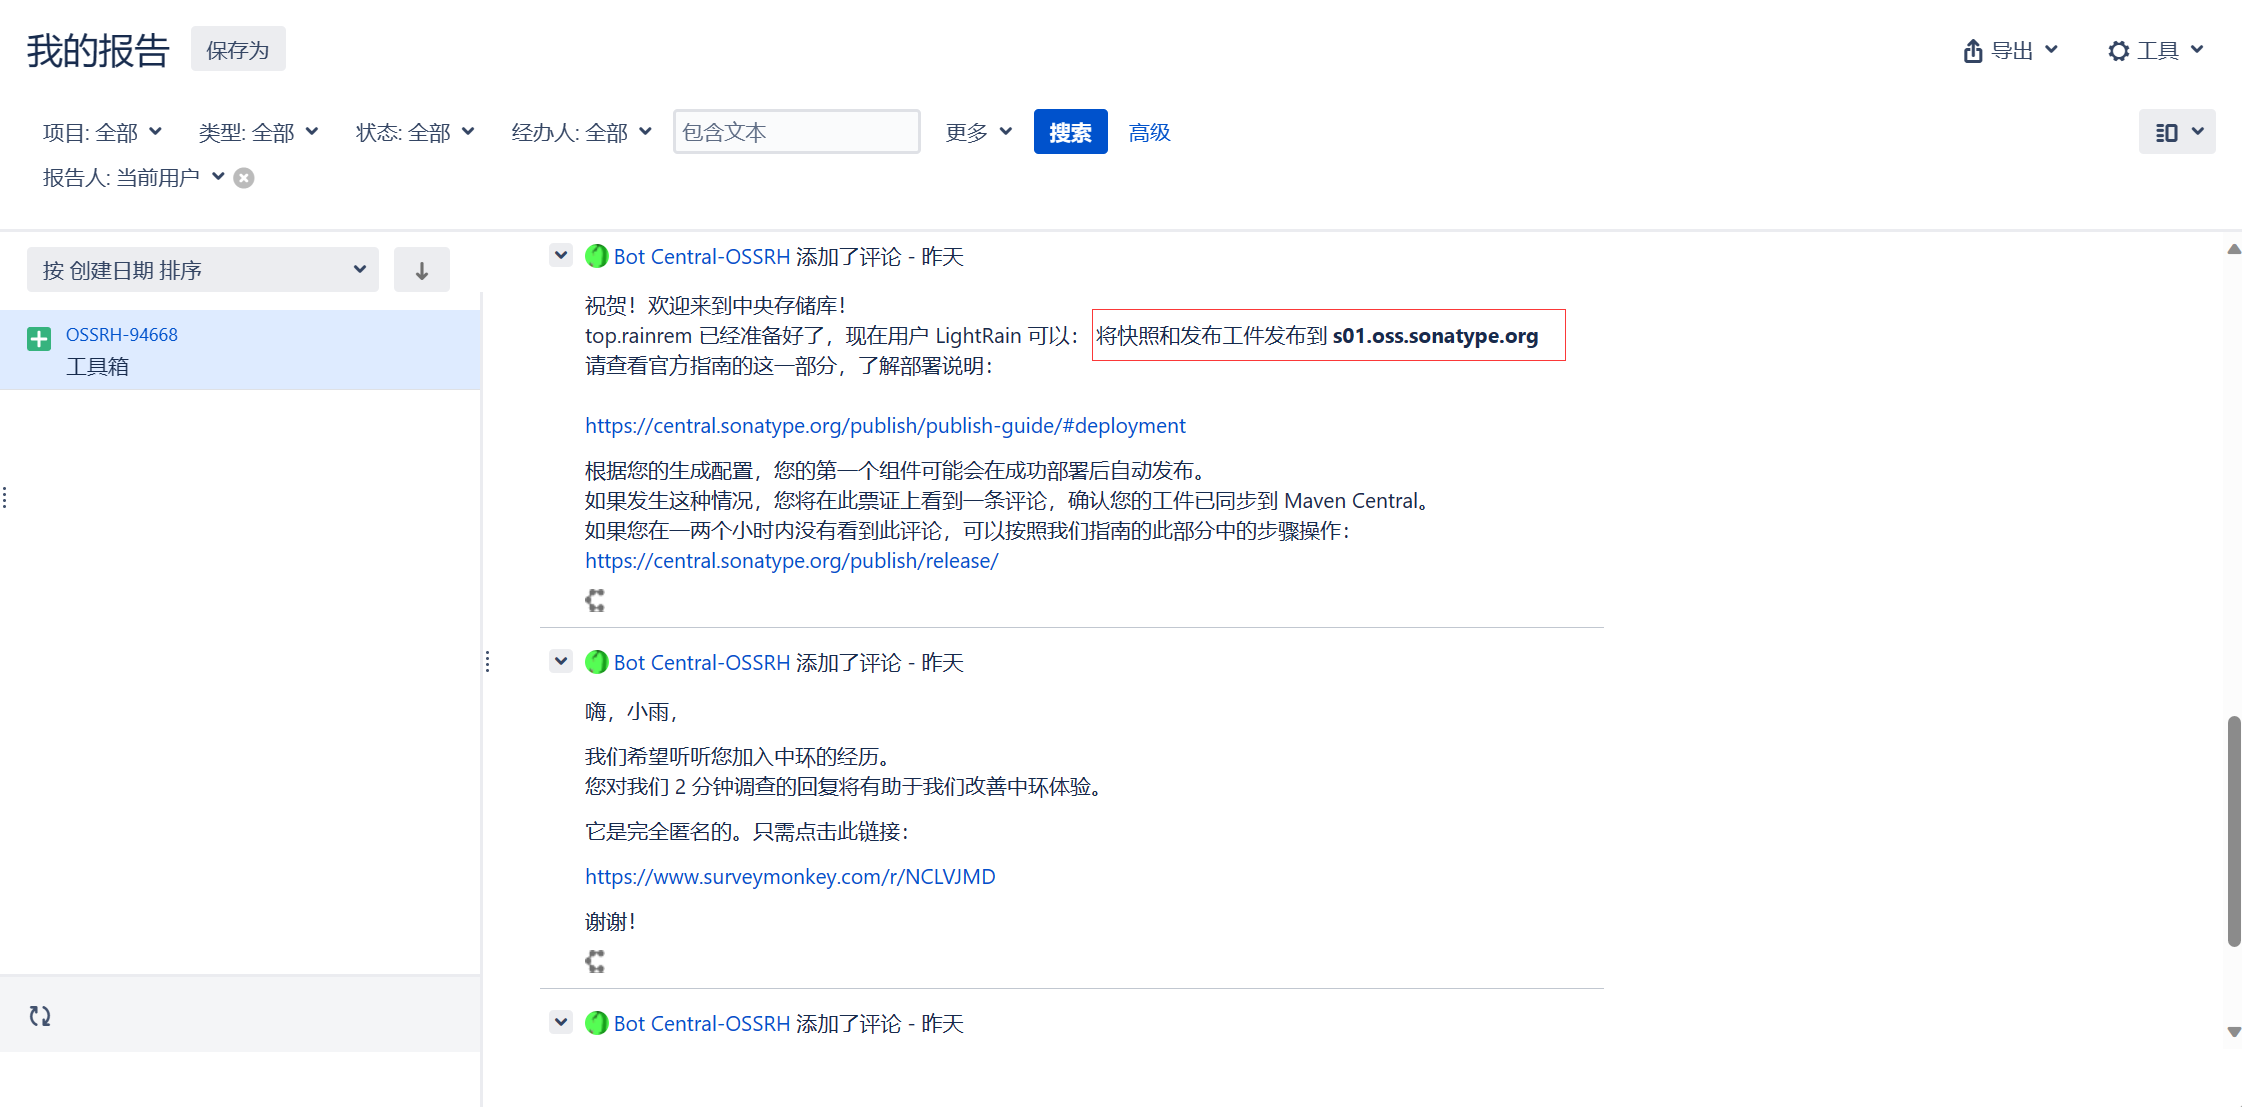
Task: Click the vertical scrollbar thumb on the right
Action: click(2233, 830)
